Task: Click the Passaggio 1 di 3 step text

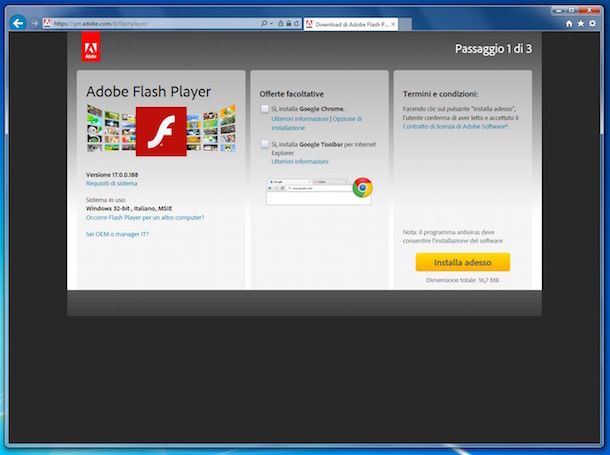Action: point(493,49)
